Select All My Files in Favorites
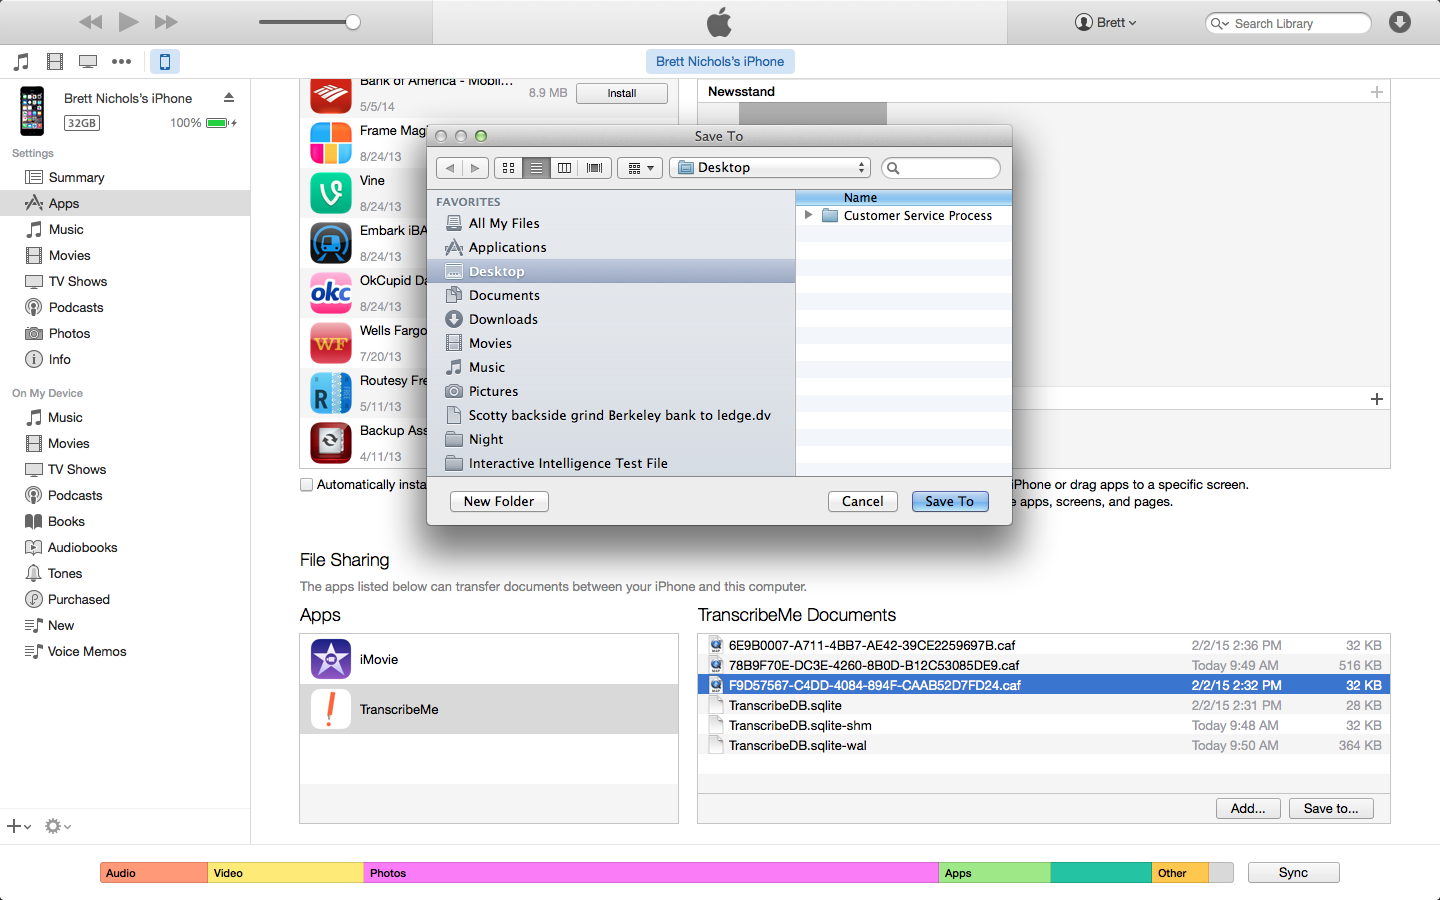Image resolution: width=1440 pixels, height=900 pixels. (611, 223)
